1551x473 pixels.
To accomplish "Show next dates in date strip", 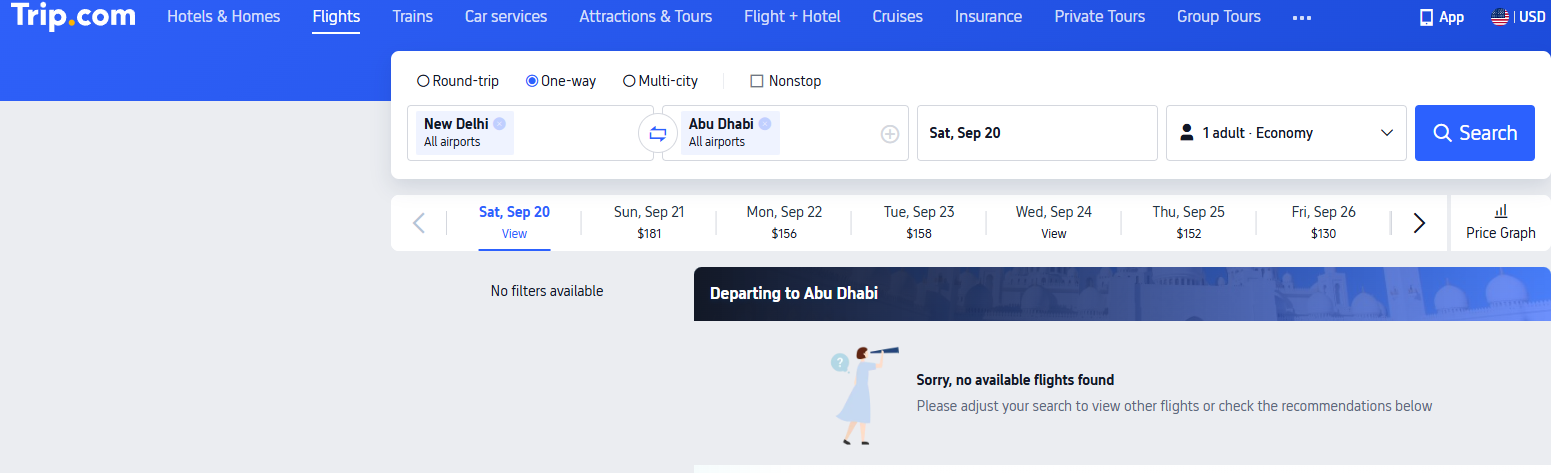I will (1419, 223).
